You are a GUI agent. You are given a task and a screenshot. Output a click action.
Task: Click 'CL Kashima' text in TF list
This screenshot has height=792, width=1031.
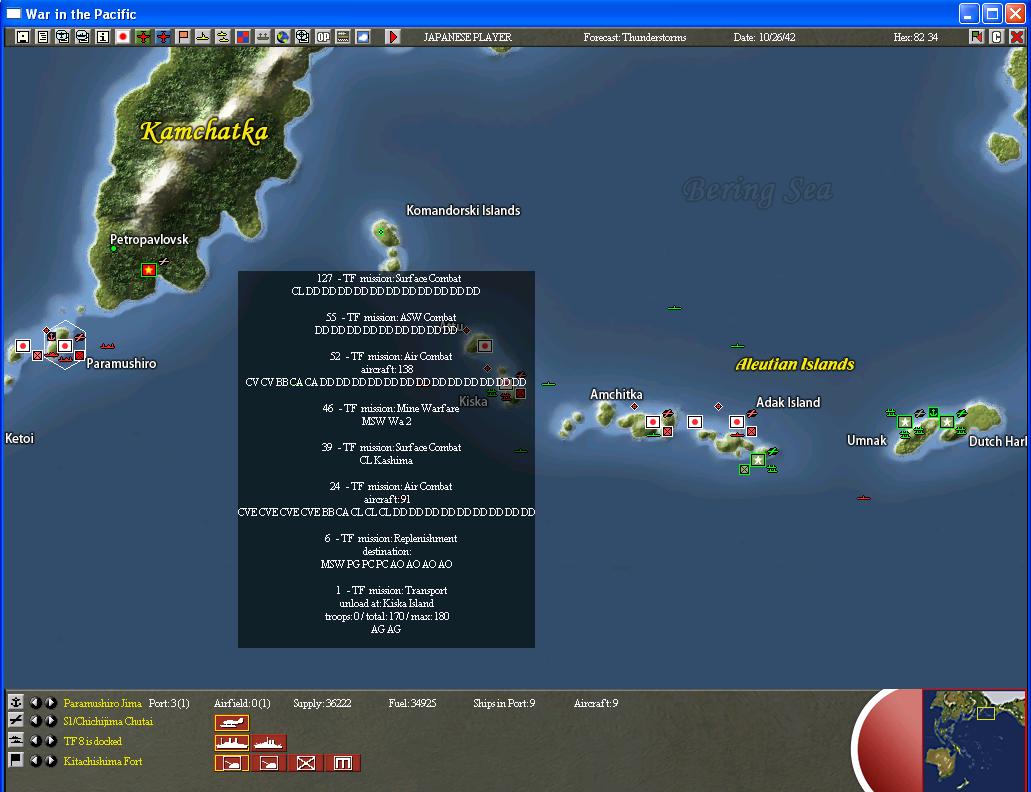(x=386, y=460)
